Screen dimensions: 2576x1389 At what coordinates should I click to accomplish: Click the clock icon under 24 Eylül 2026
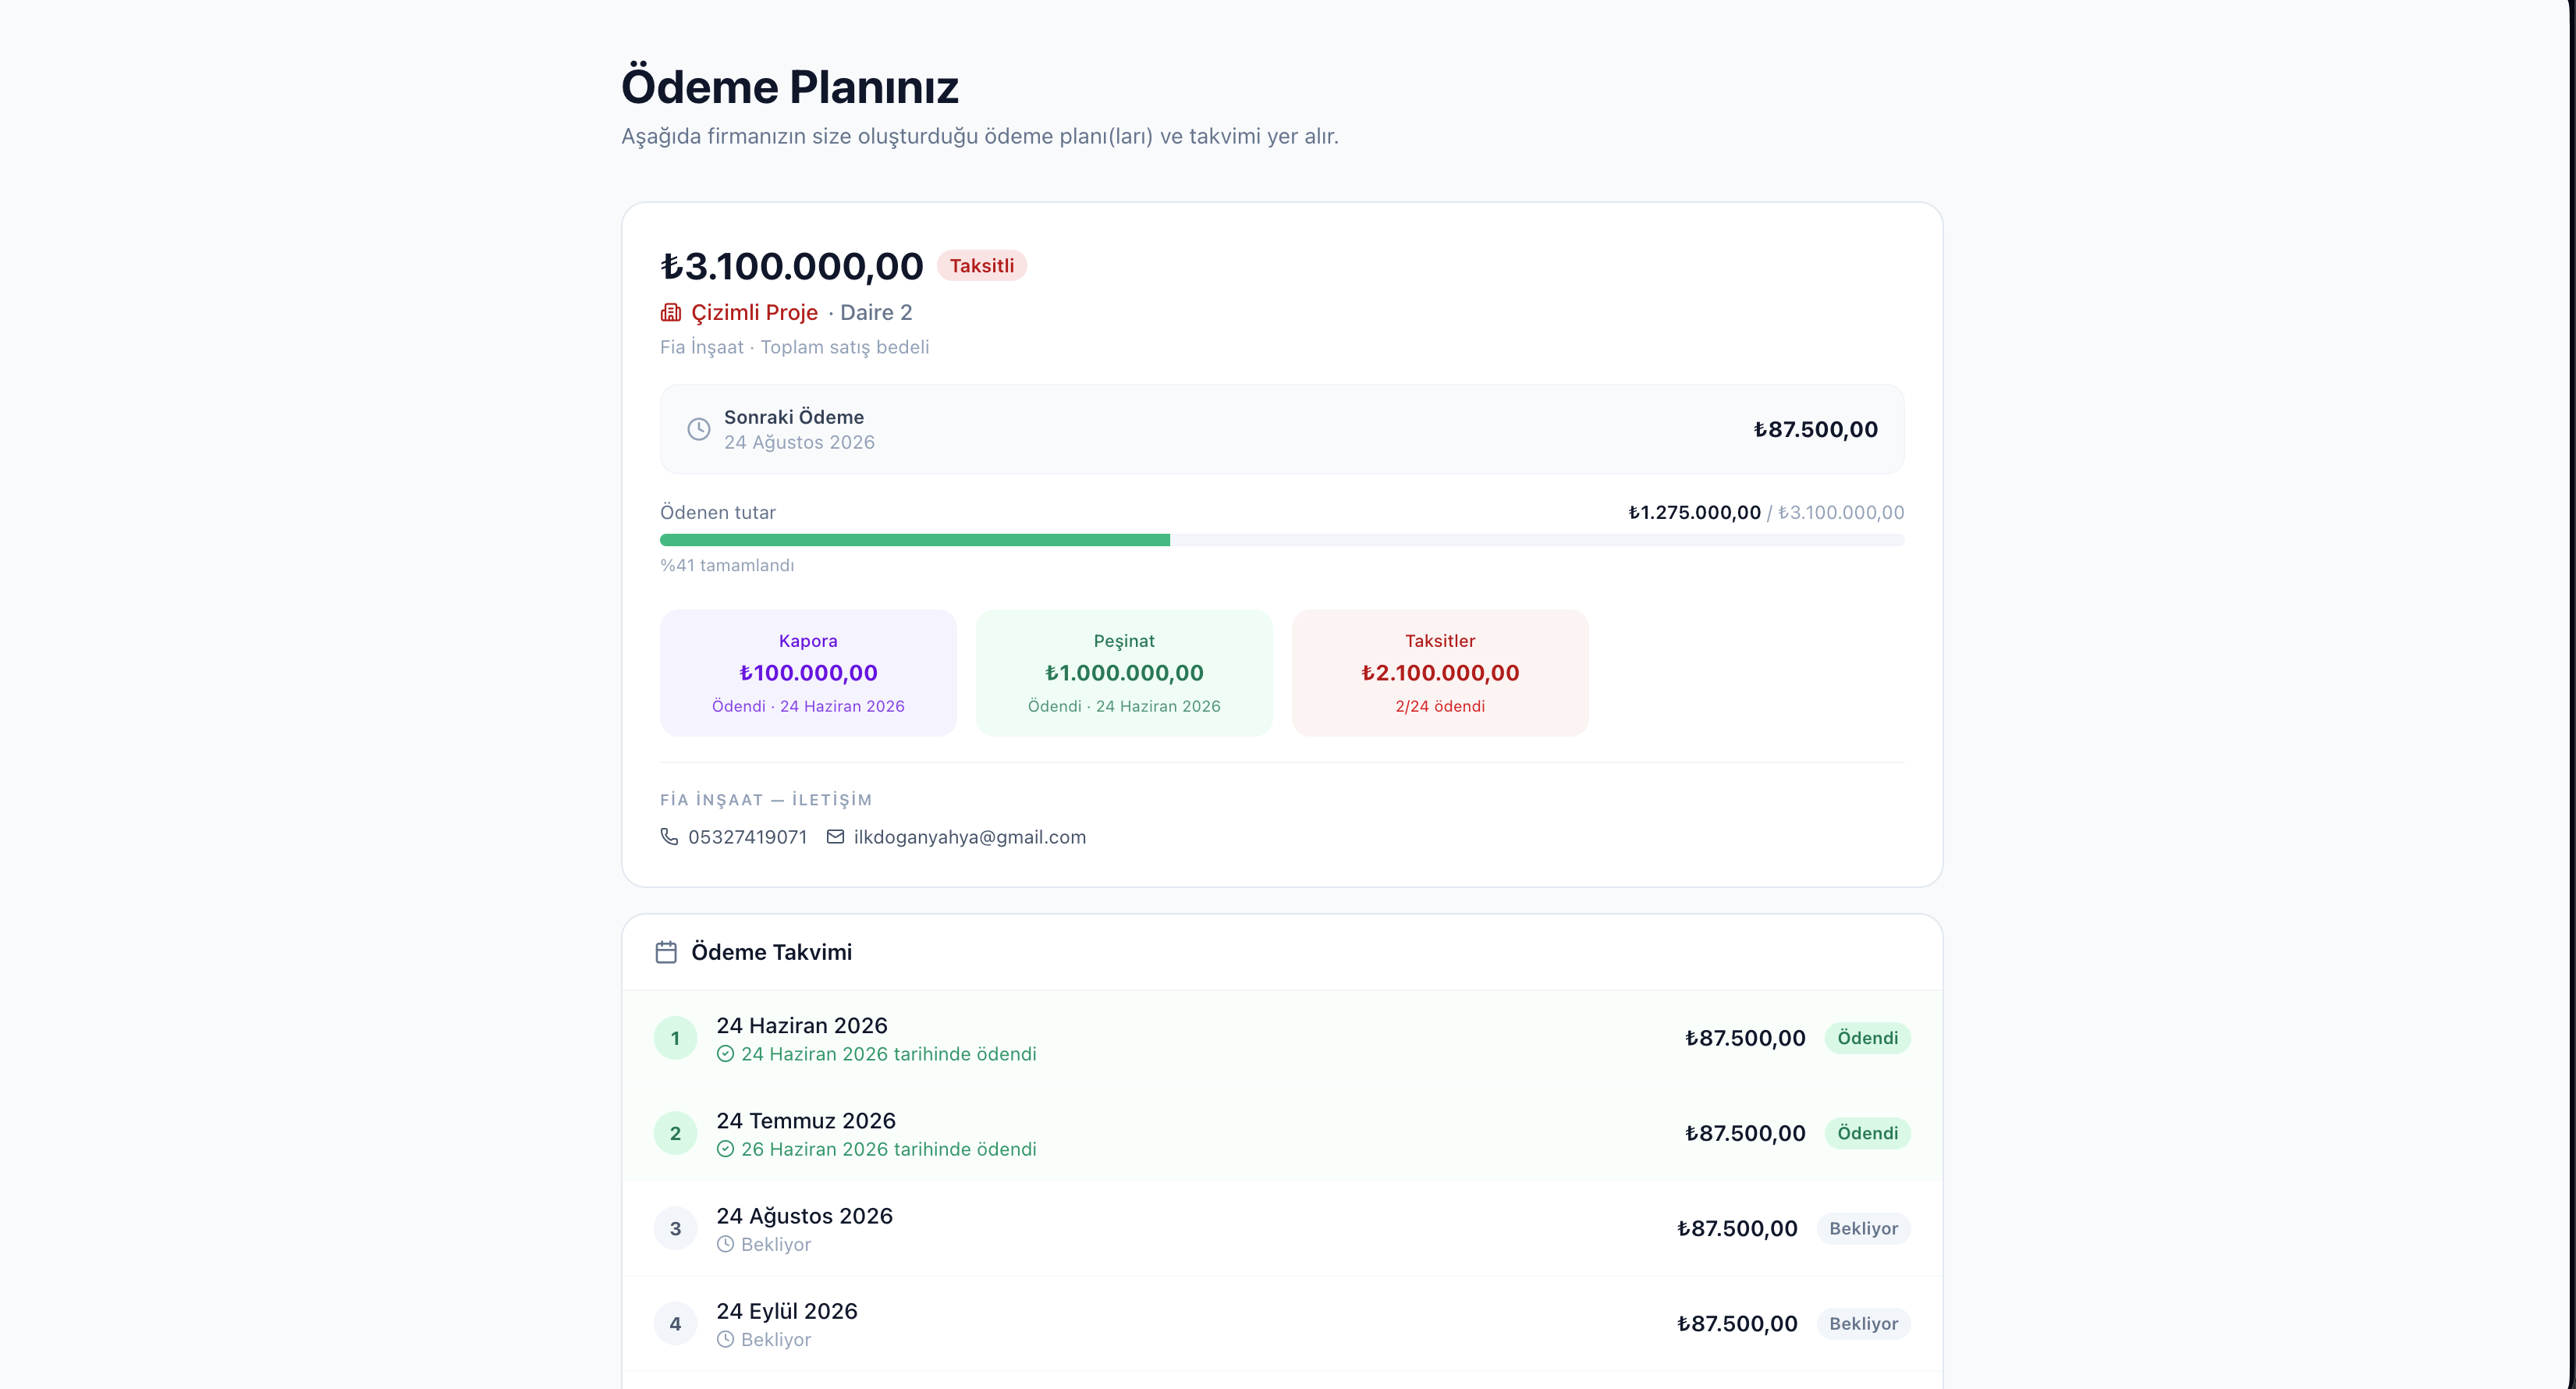tap(725, 1339)
